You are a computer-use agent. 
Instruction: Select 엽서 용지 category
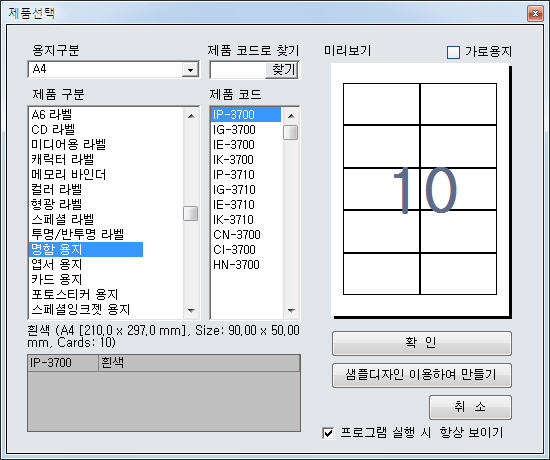[x=57, y=264]
